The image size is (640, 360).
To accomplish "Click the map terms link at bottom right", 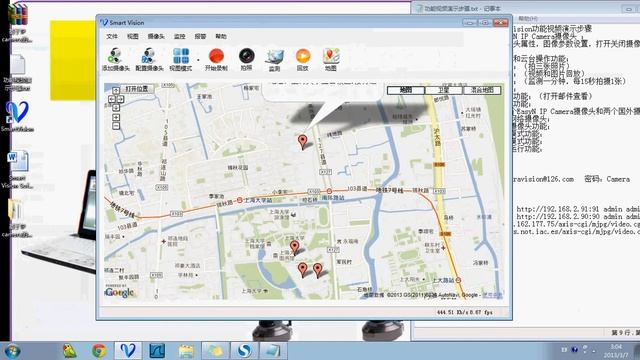I will [x=492, y=295].
